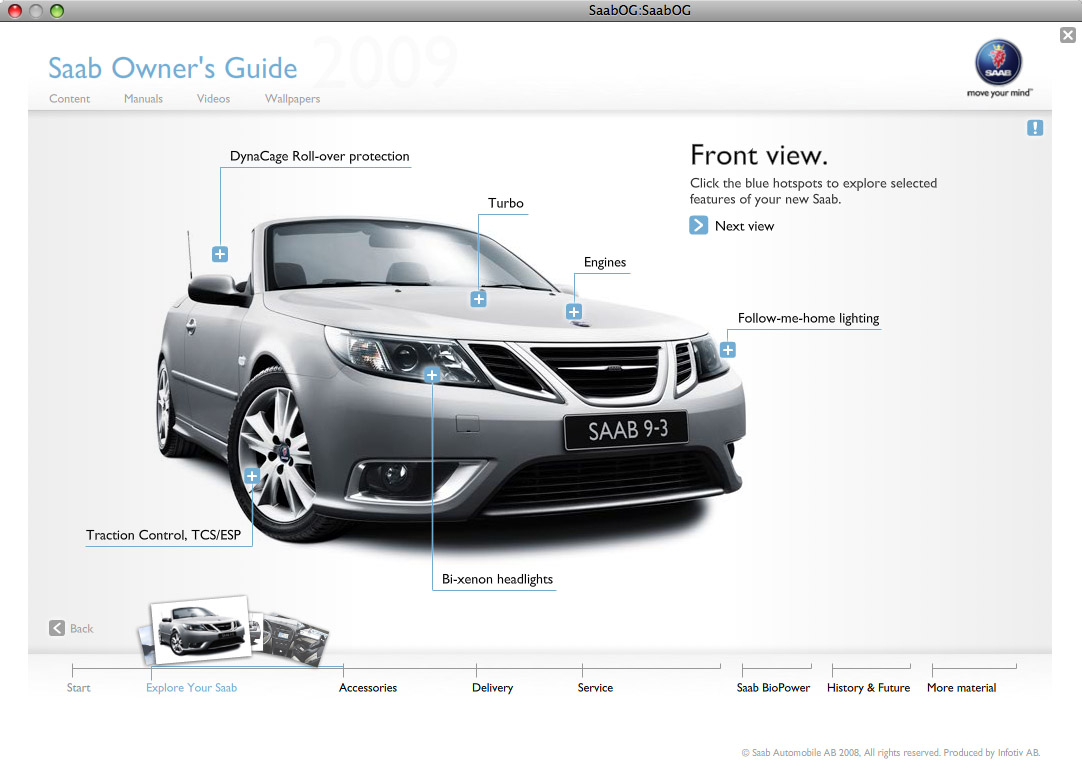Click the Saab Owner's Guide title

(173, 68)
